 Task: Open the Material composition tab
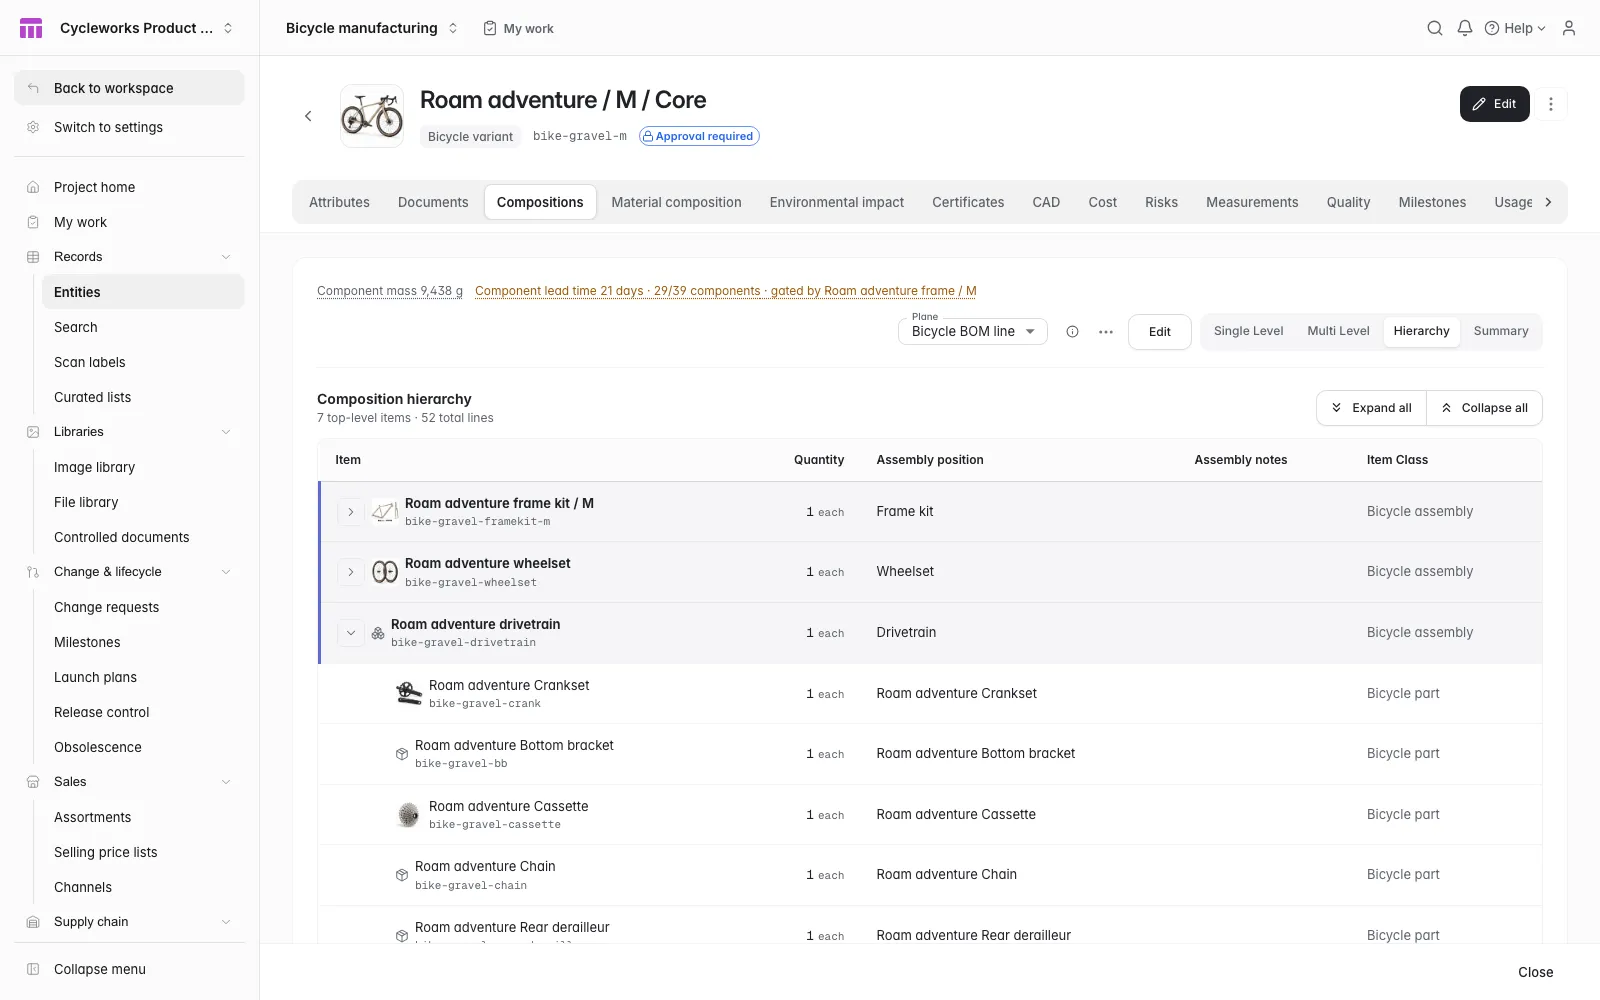(x=676, y=202)
